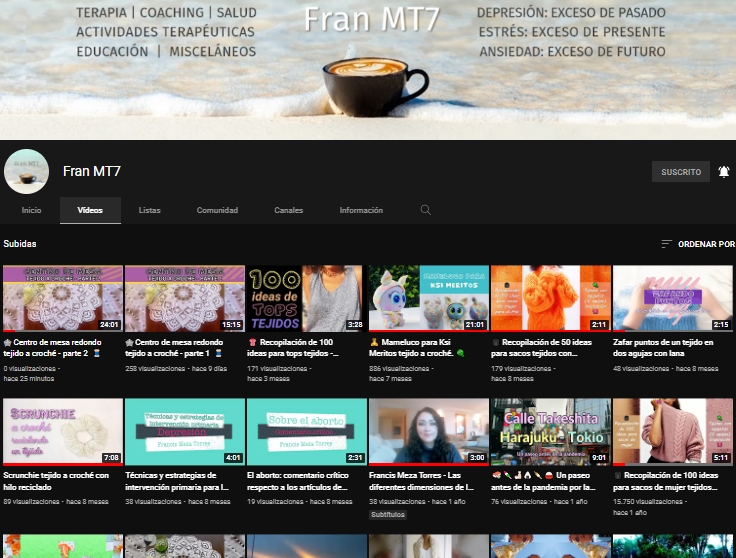Open Depresión intervención primaria thumbnail
The width and height of the screenshot is (736, 558).
[x=185, y=432]
